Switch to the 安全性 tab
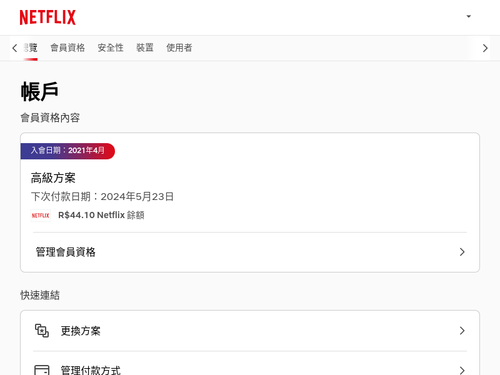The height and width of the screenshot is (375, 500). [x=110, y=48]
